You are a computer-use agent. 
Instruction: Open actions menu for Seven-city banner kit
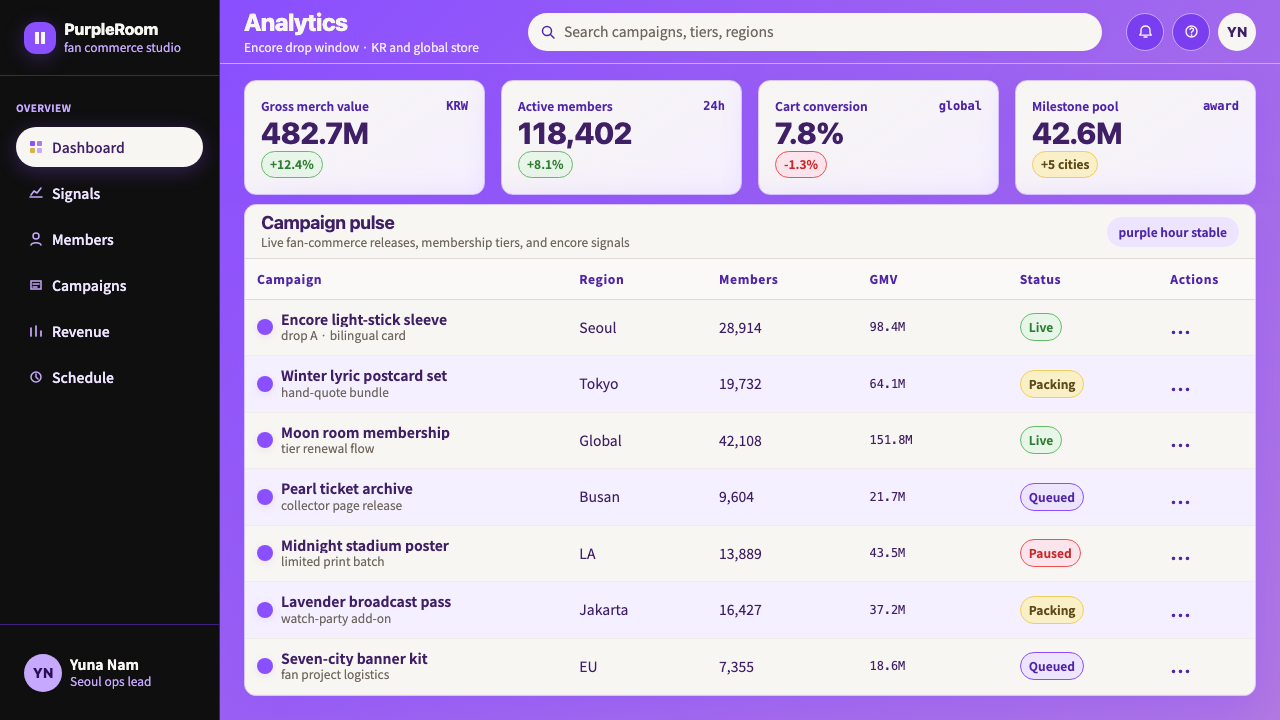[1180, 671]
